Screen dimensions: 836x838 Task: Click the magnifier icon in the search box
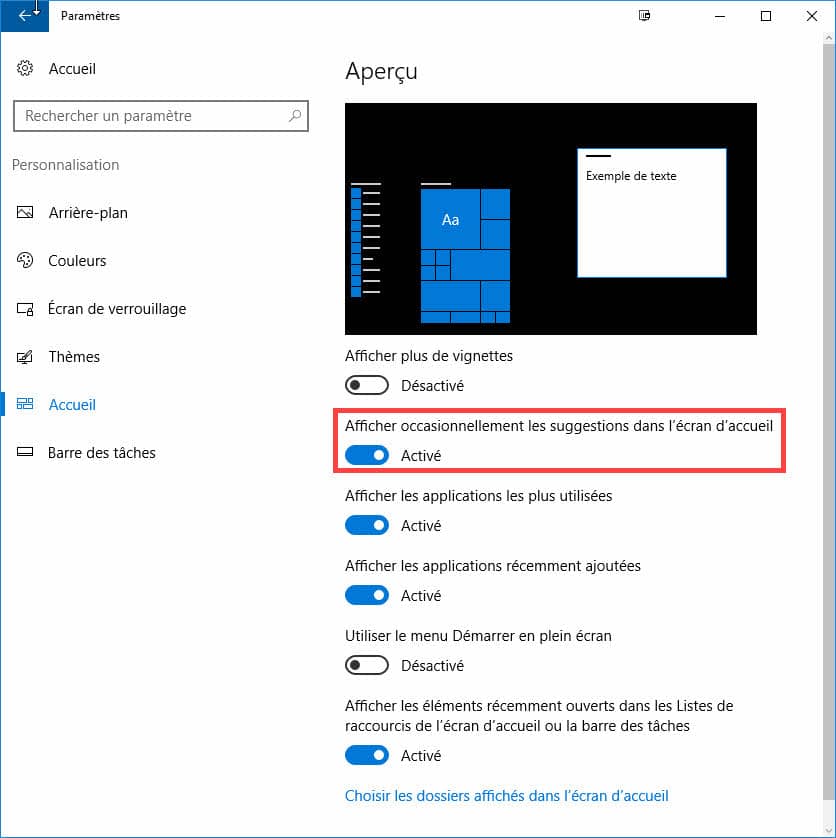point(295,115)
